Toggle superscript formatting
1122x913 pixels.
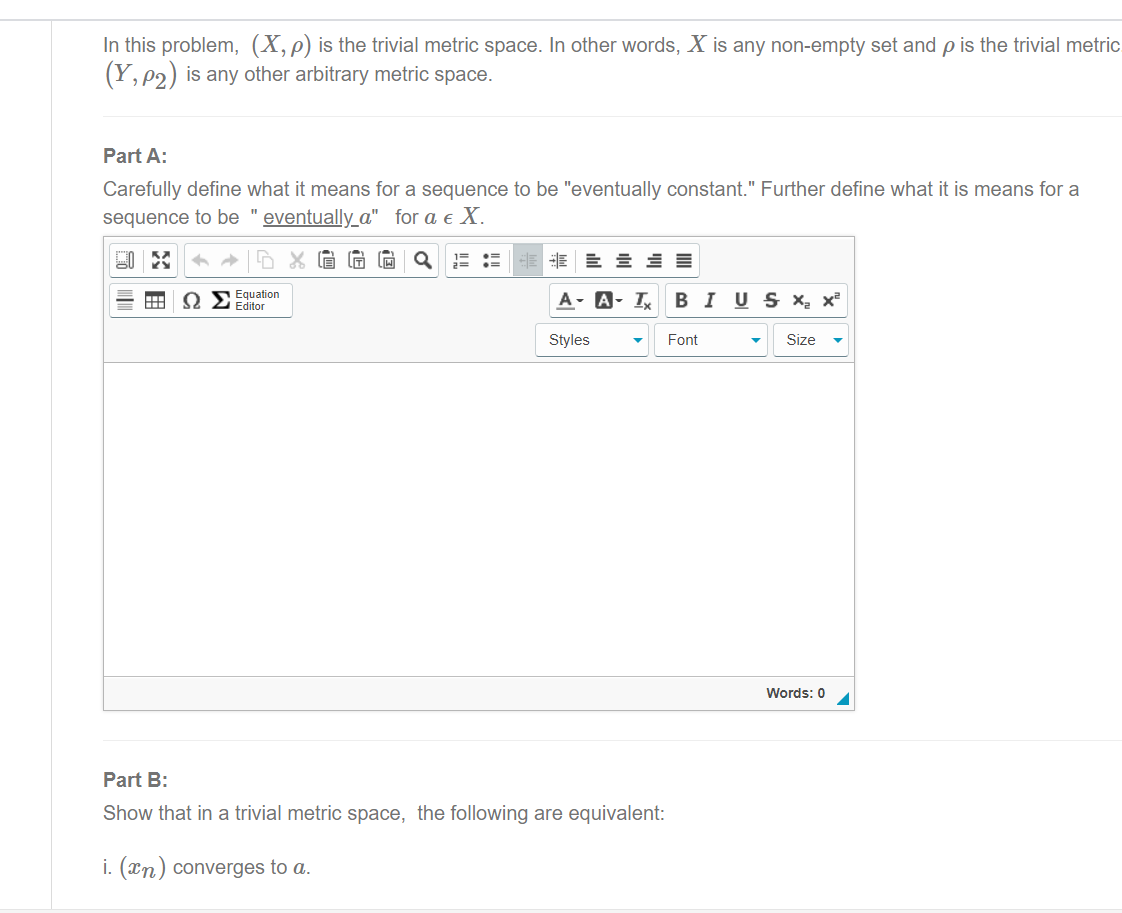click(831, 300)
